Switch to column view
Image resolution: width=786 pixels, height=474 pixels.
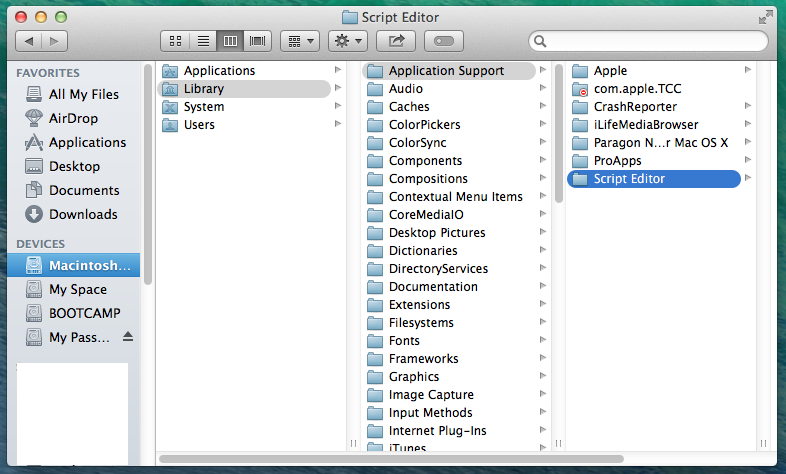(230, 41)
